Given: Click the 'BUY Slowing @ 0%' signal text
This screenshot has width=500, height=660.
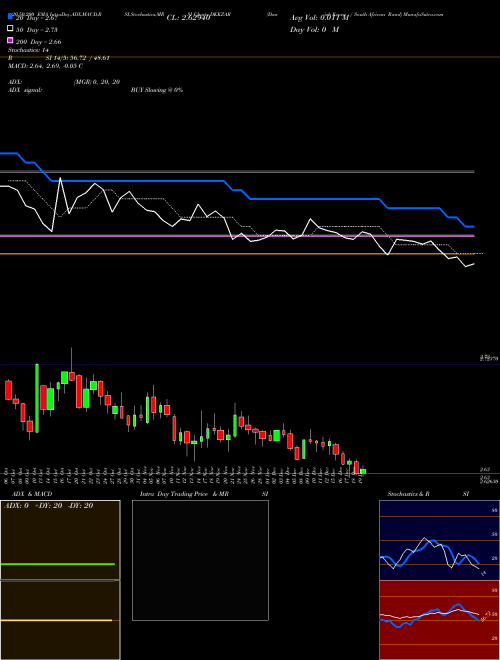Looking at the screenshot, I should 157,90.
